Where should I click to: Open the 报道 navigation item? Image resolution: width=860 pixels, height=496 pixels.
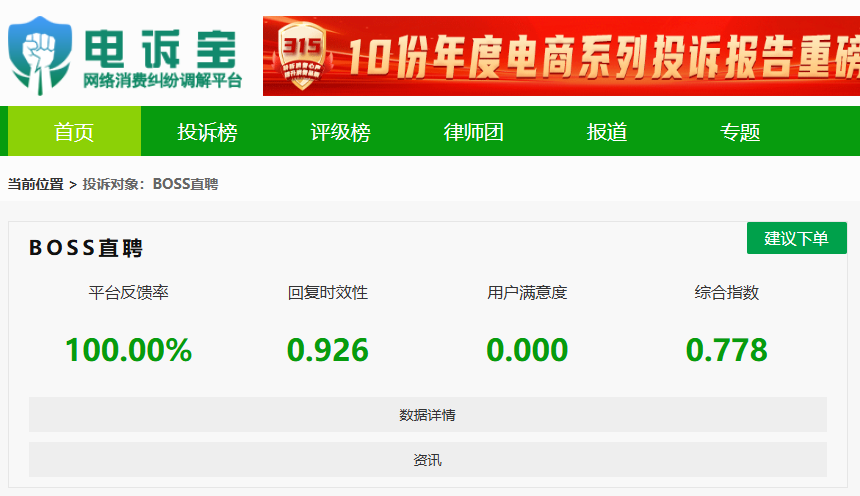607,132
